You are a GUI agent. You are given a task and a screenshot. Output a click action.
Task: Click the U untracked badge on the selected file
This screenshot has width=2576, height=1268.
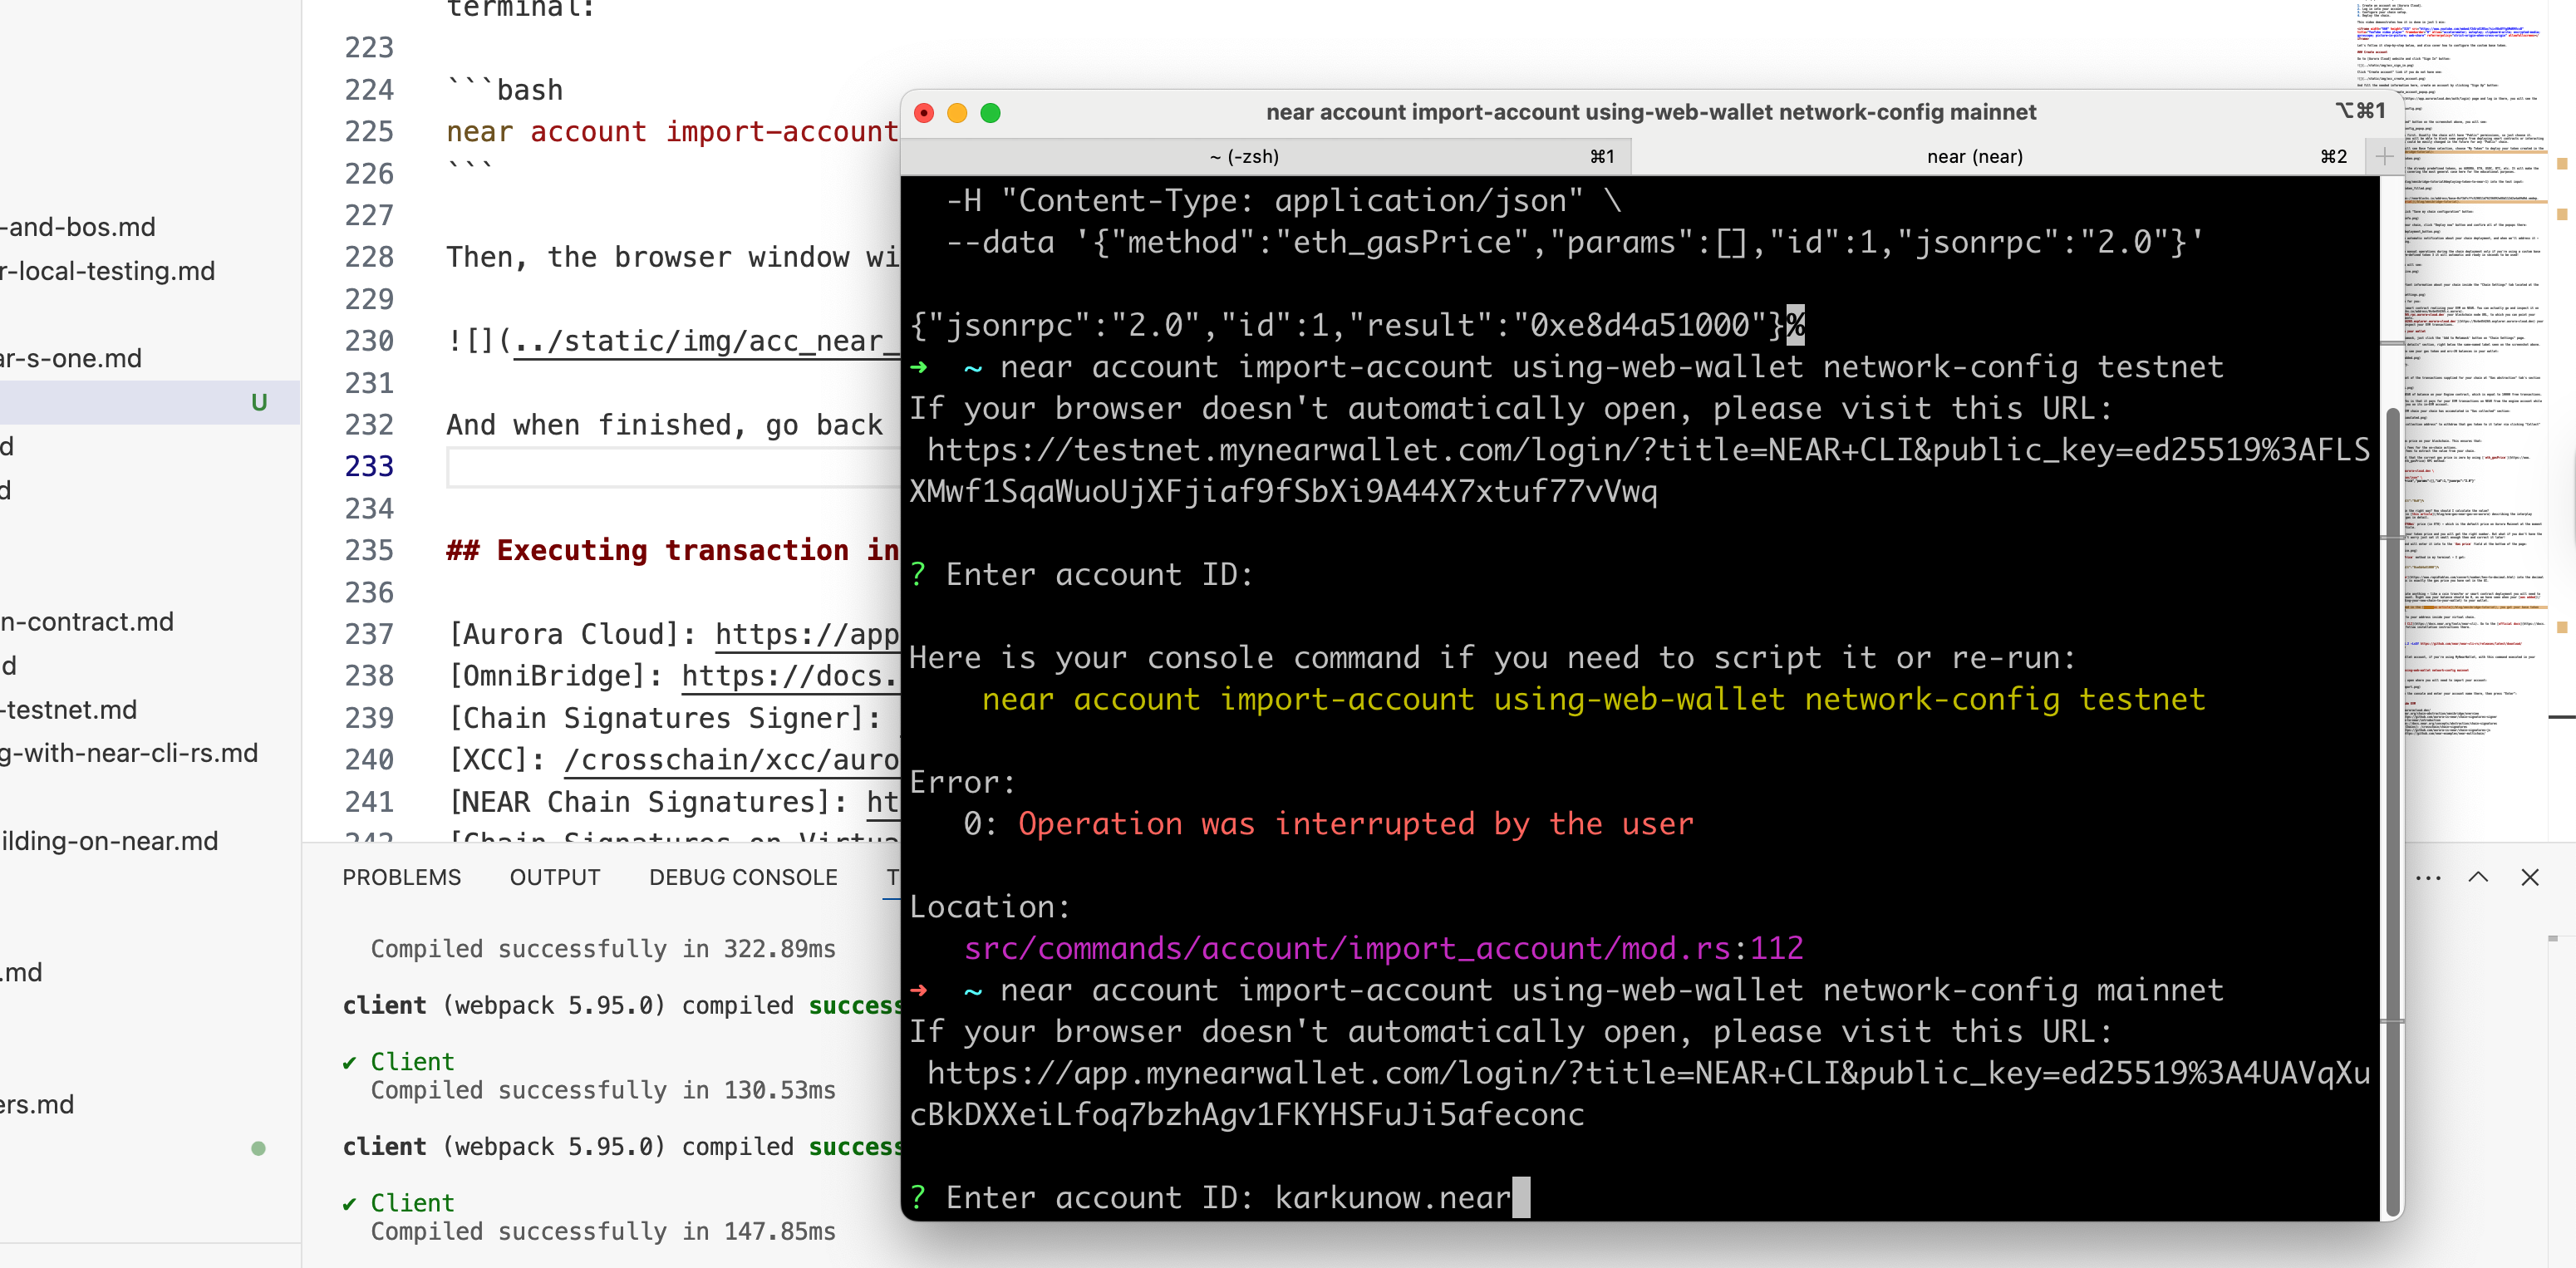(x=259, y=402)
